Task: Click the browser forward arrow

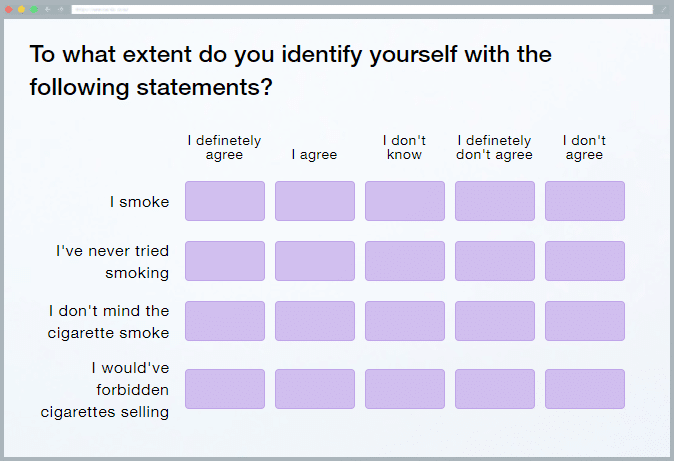Action: pyautogui.click(x=61, y=9)
